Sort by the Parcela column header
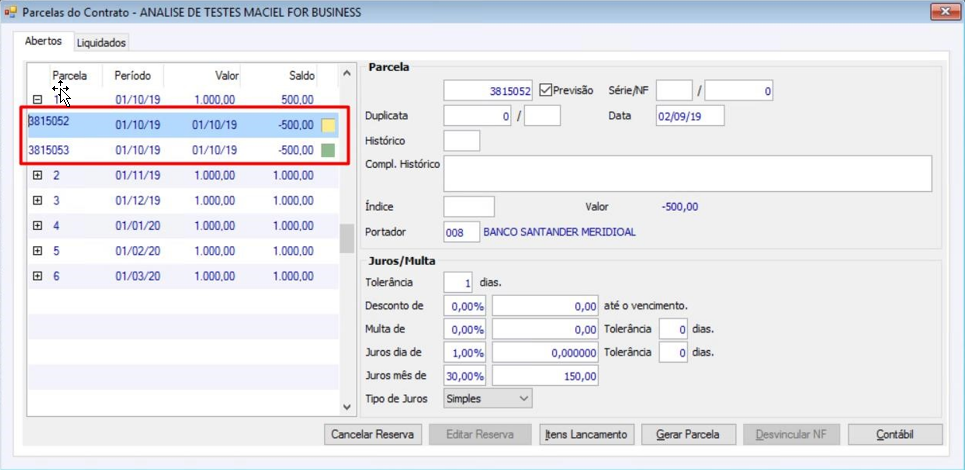 69,76
